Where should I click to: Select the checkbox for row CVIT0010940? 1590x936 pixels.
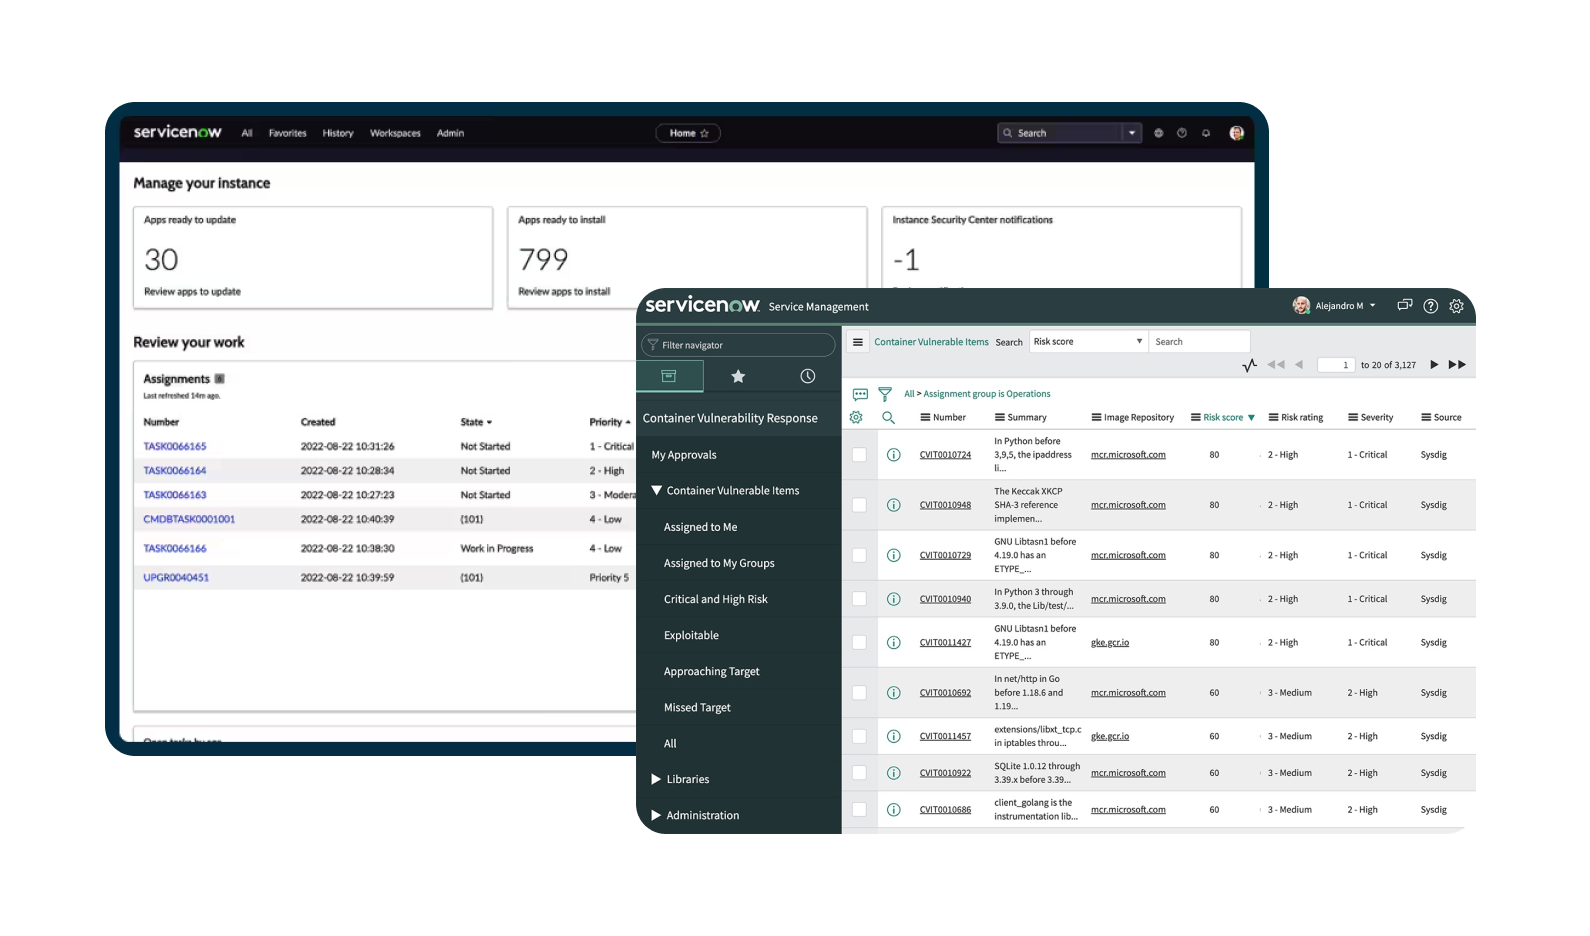(x=859, y=599)
